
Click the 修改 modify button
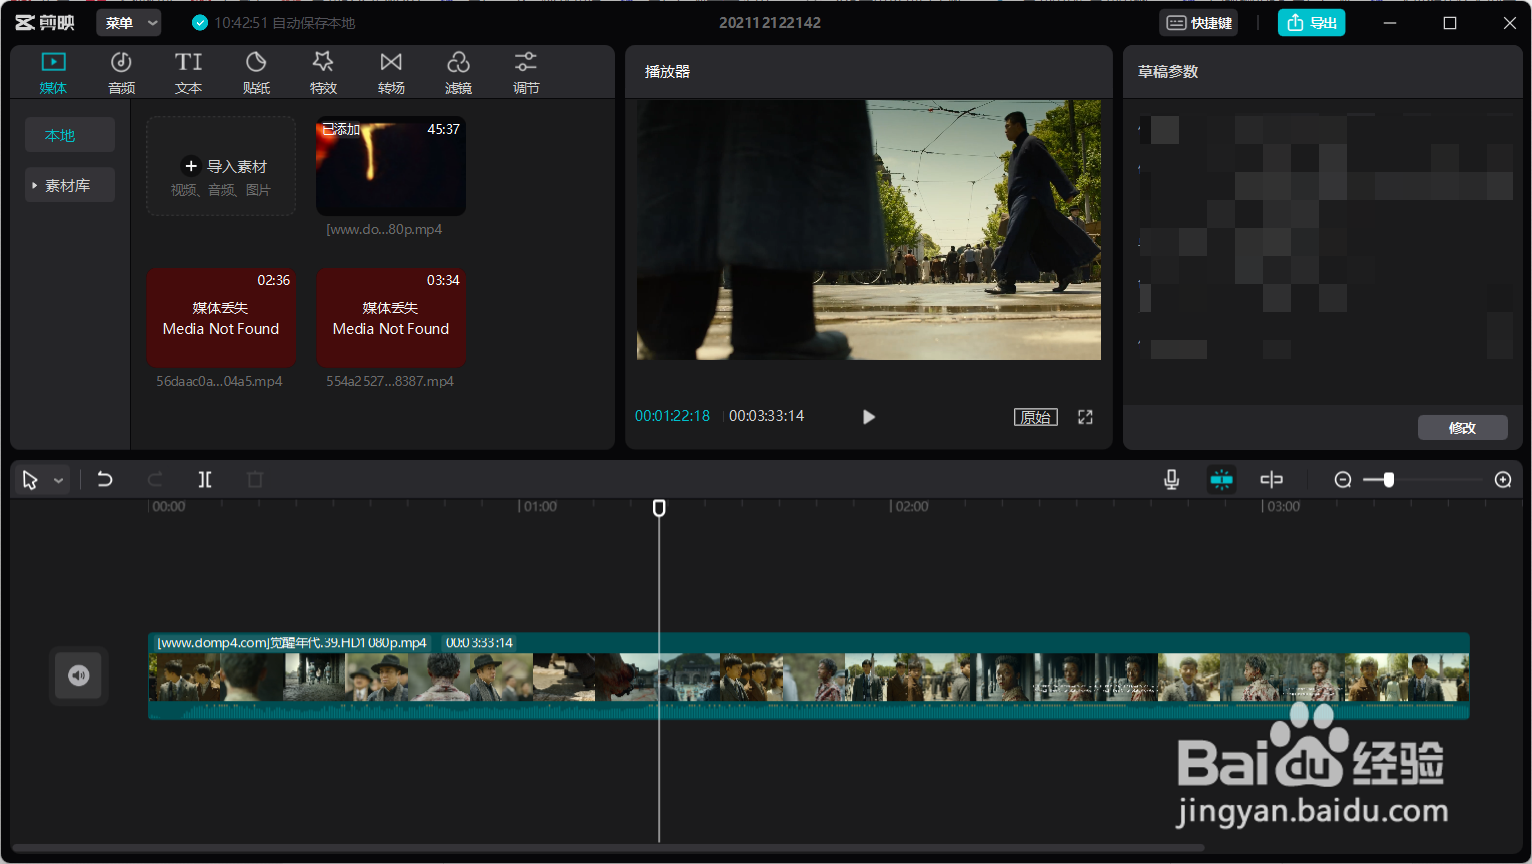click(1462, 428)
